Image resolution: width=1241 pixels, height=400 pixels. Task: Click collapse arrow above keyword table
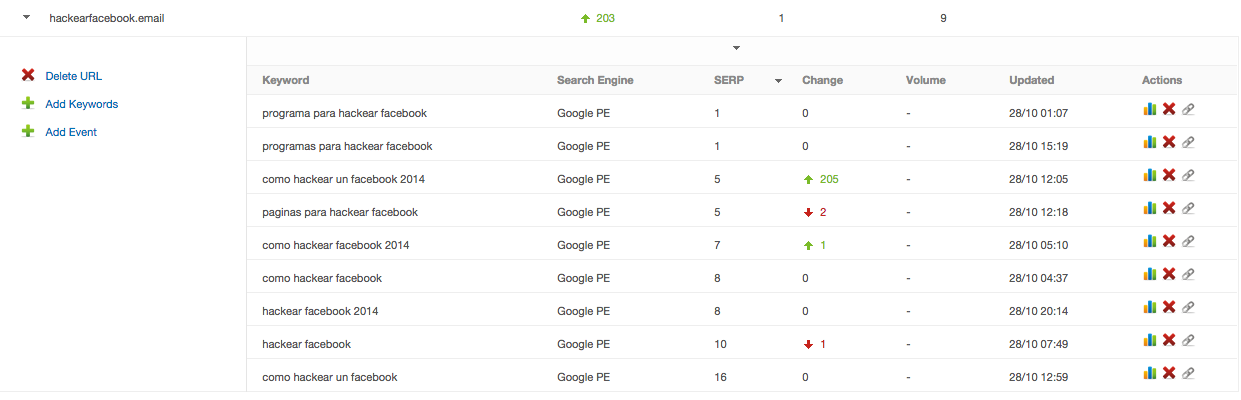tap(736, 48)
